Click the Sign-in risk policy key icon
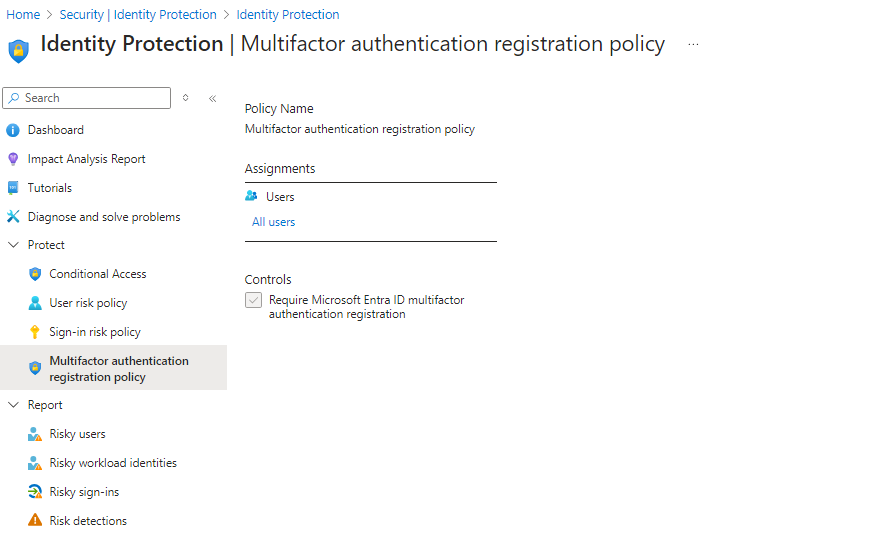This screenshot has height=536, width=877. click(35, 332)
